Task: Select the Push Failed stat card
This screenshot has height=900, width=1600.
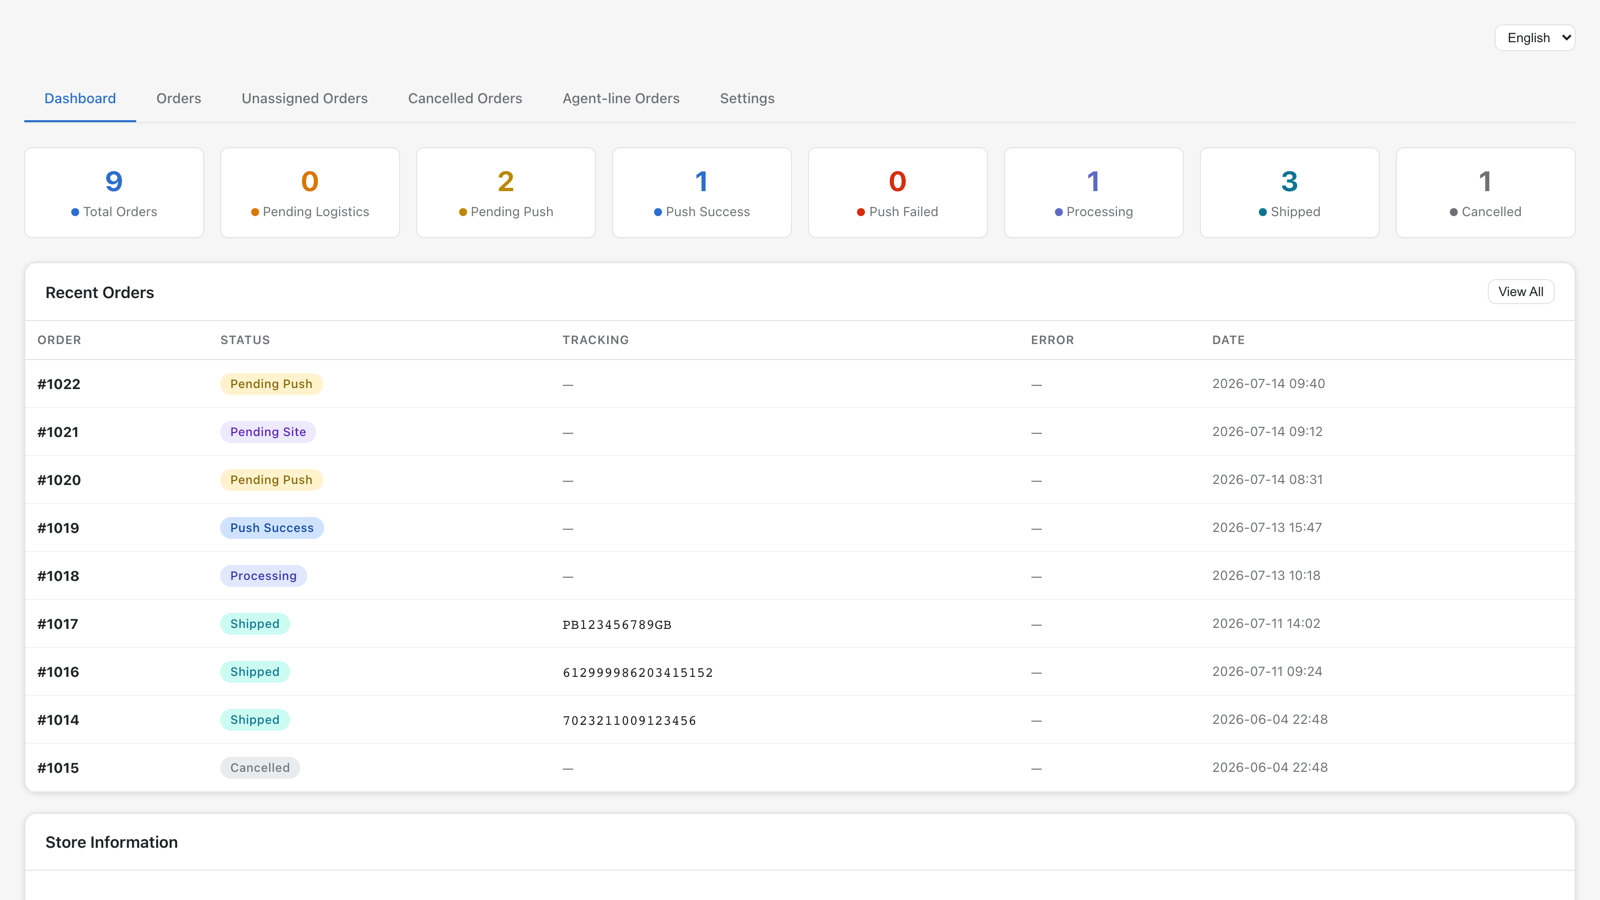Action: [898, 193]
